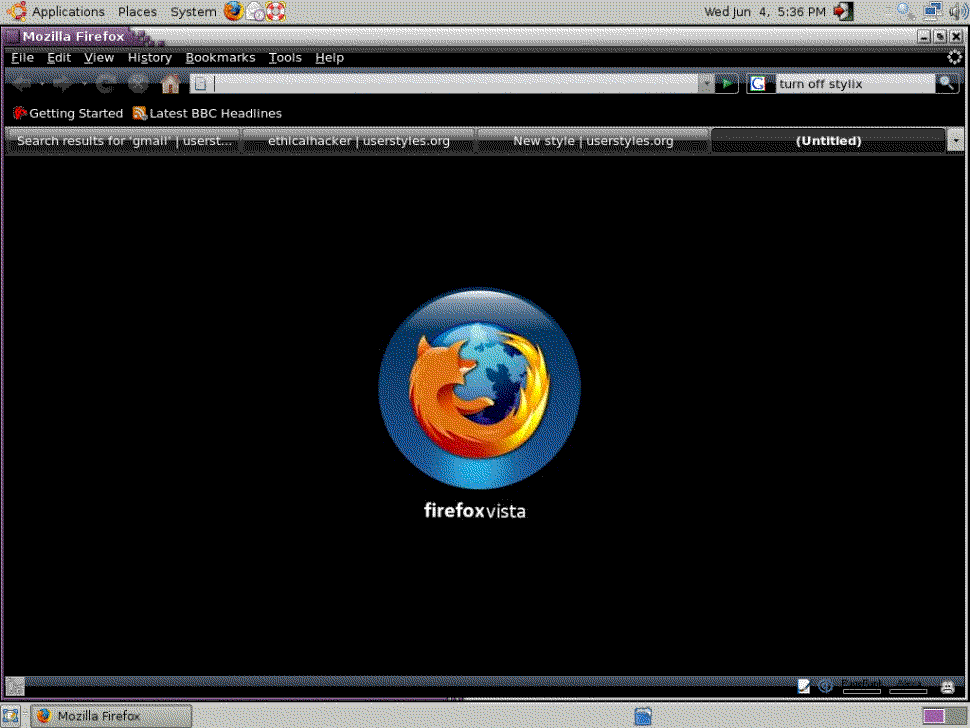970x728 pixels.
Task: Click the search tool tray icon
Action: pyautogui.click(x=906, y=11)
